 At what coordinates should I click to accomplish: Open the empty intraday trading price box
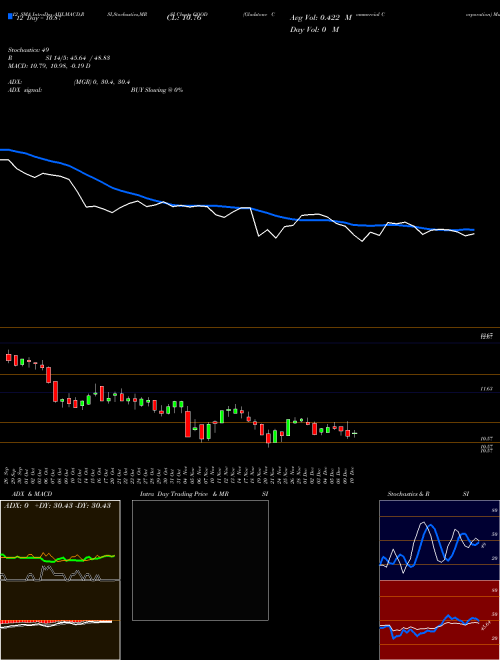(x=200, y=560)
